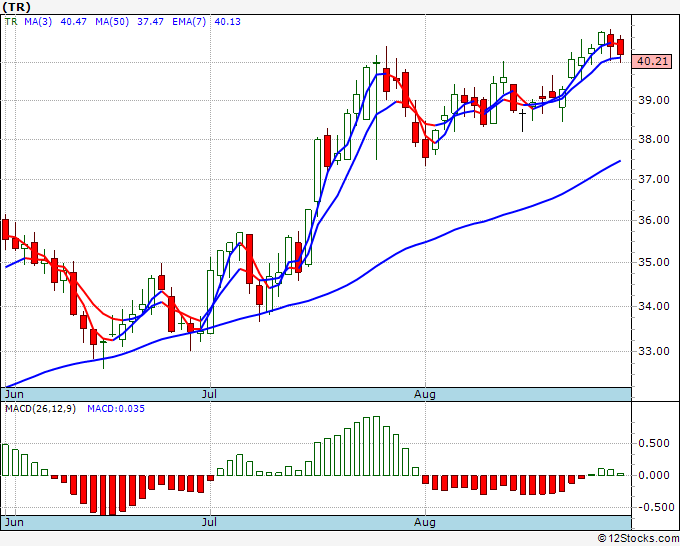Click the Aug label on price chart axis
This screenshot has width=680, height=546.
[x=425, y=394]
